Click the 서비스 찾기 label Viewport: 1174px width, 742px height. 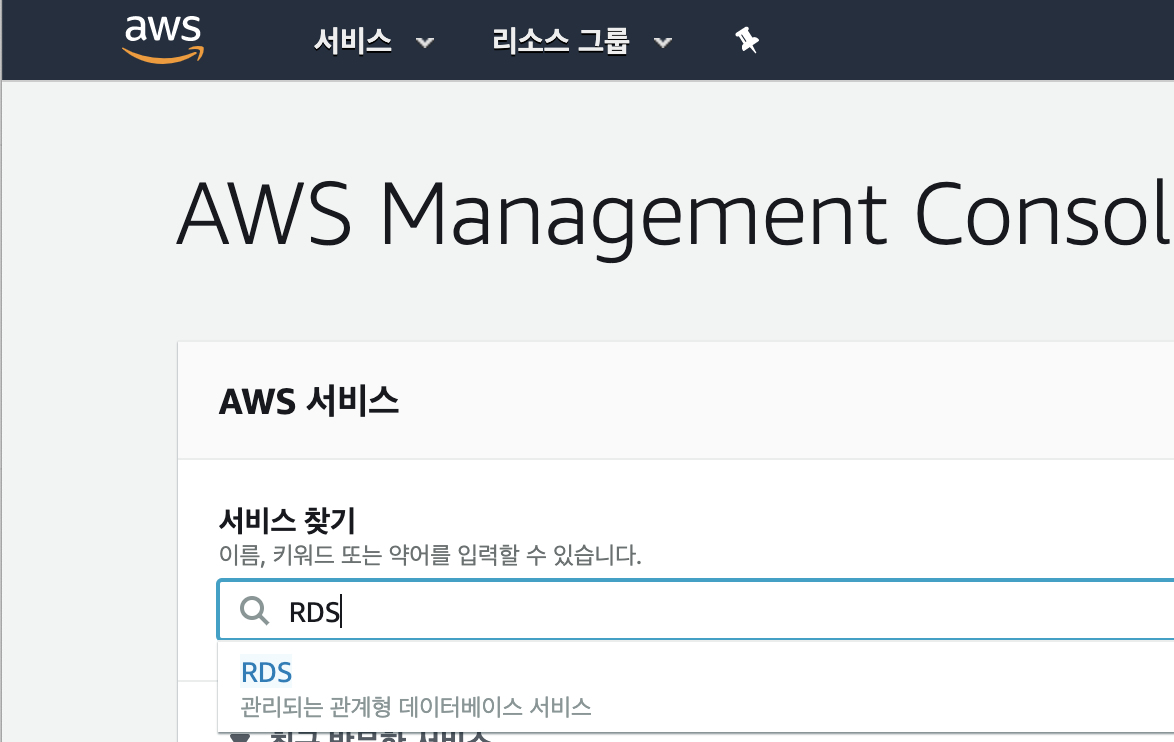(x=287, y=520)
